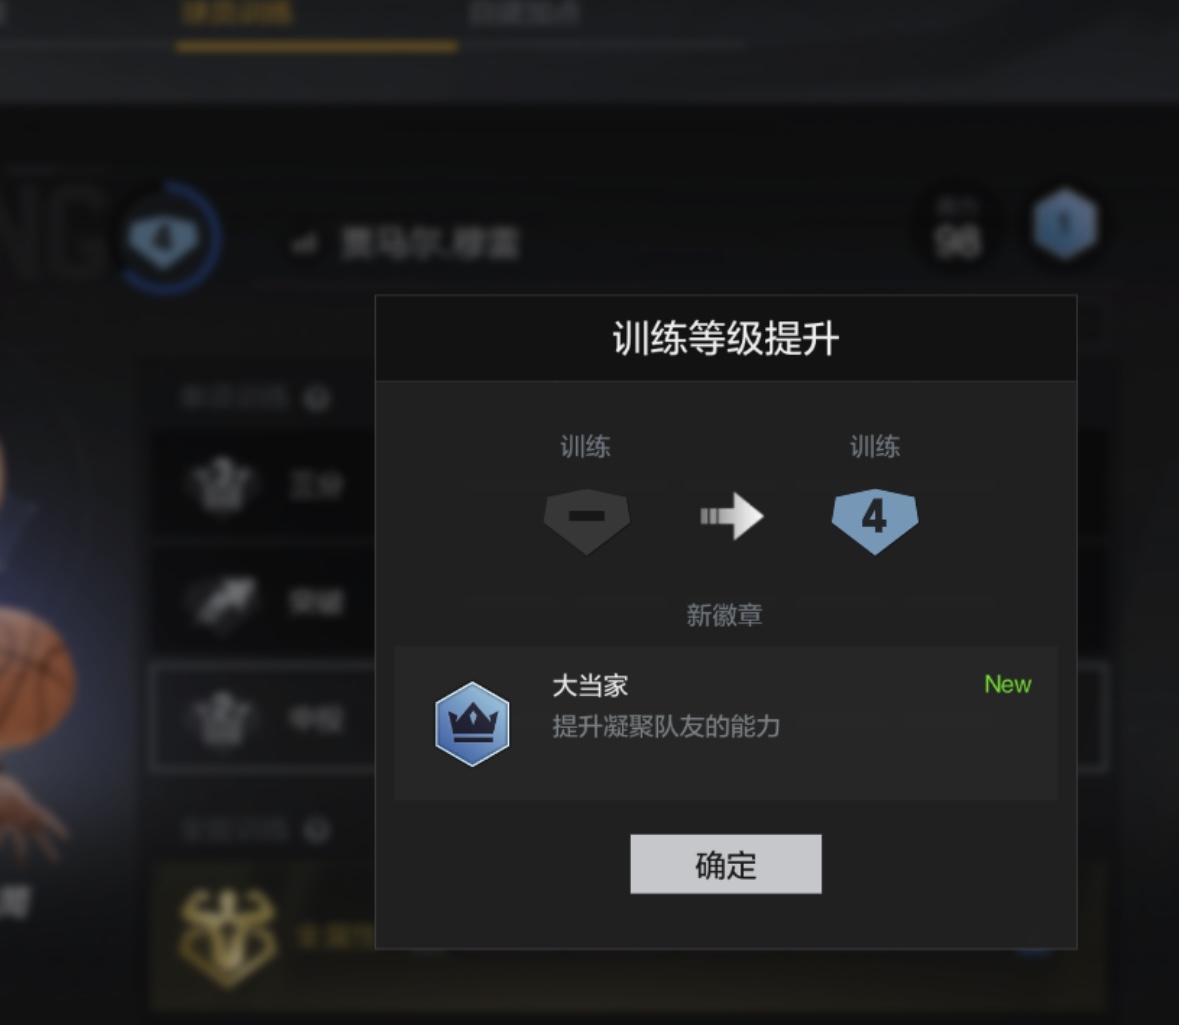
Task: Click the 新徽章 section heading
Action: (724, 615)
